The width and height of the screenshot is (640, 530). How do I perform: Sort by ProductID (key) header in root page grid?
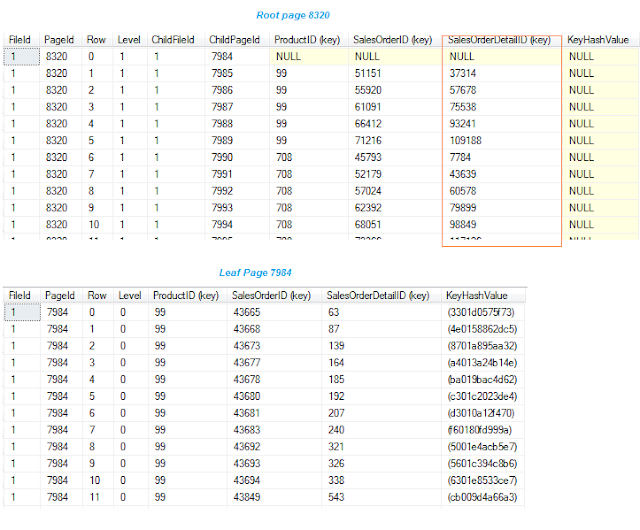point(309,40)
